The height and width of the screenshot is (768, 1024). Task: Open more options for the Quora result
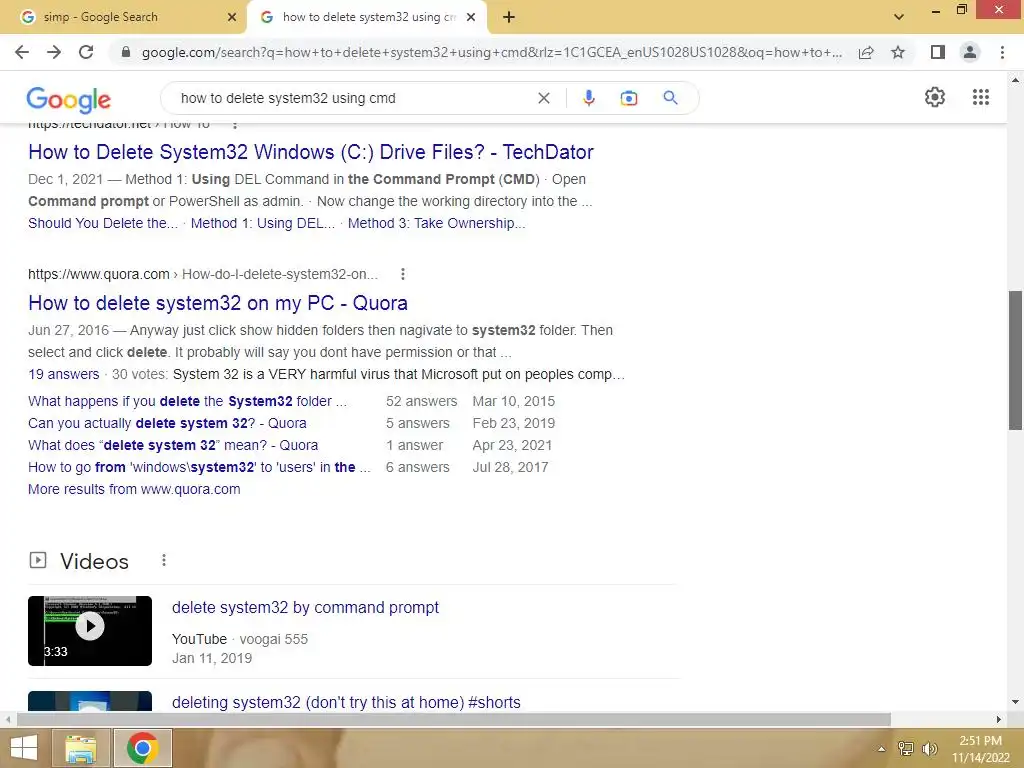coord(403,274)
